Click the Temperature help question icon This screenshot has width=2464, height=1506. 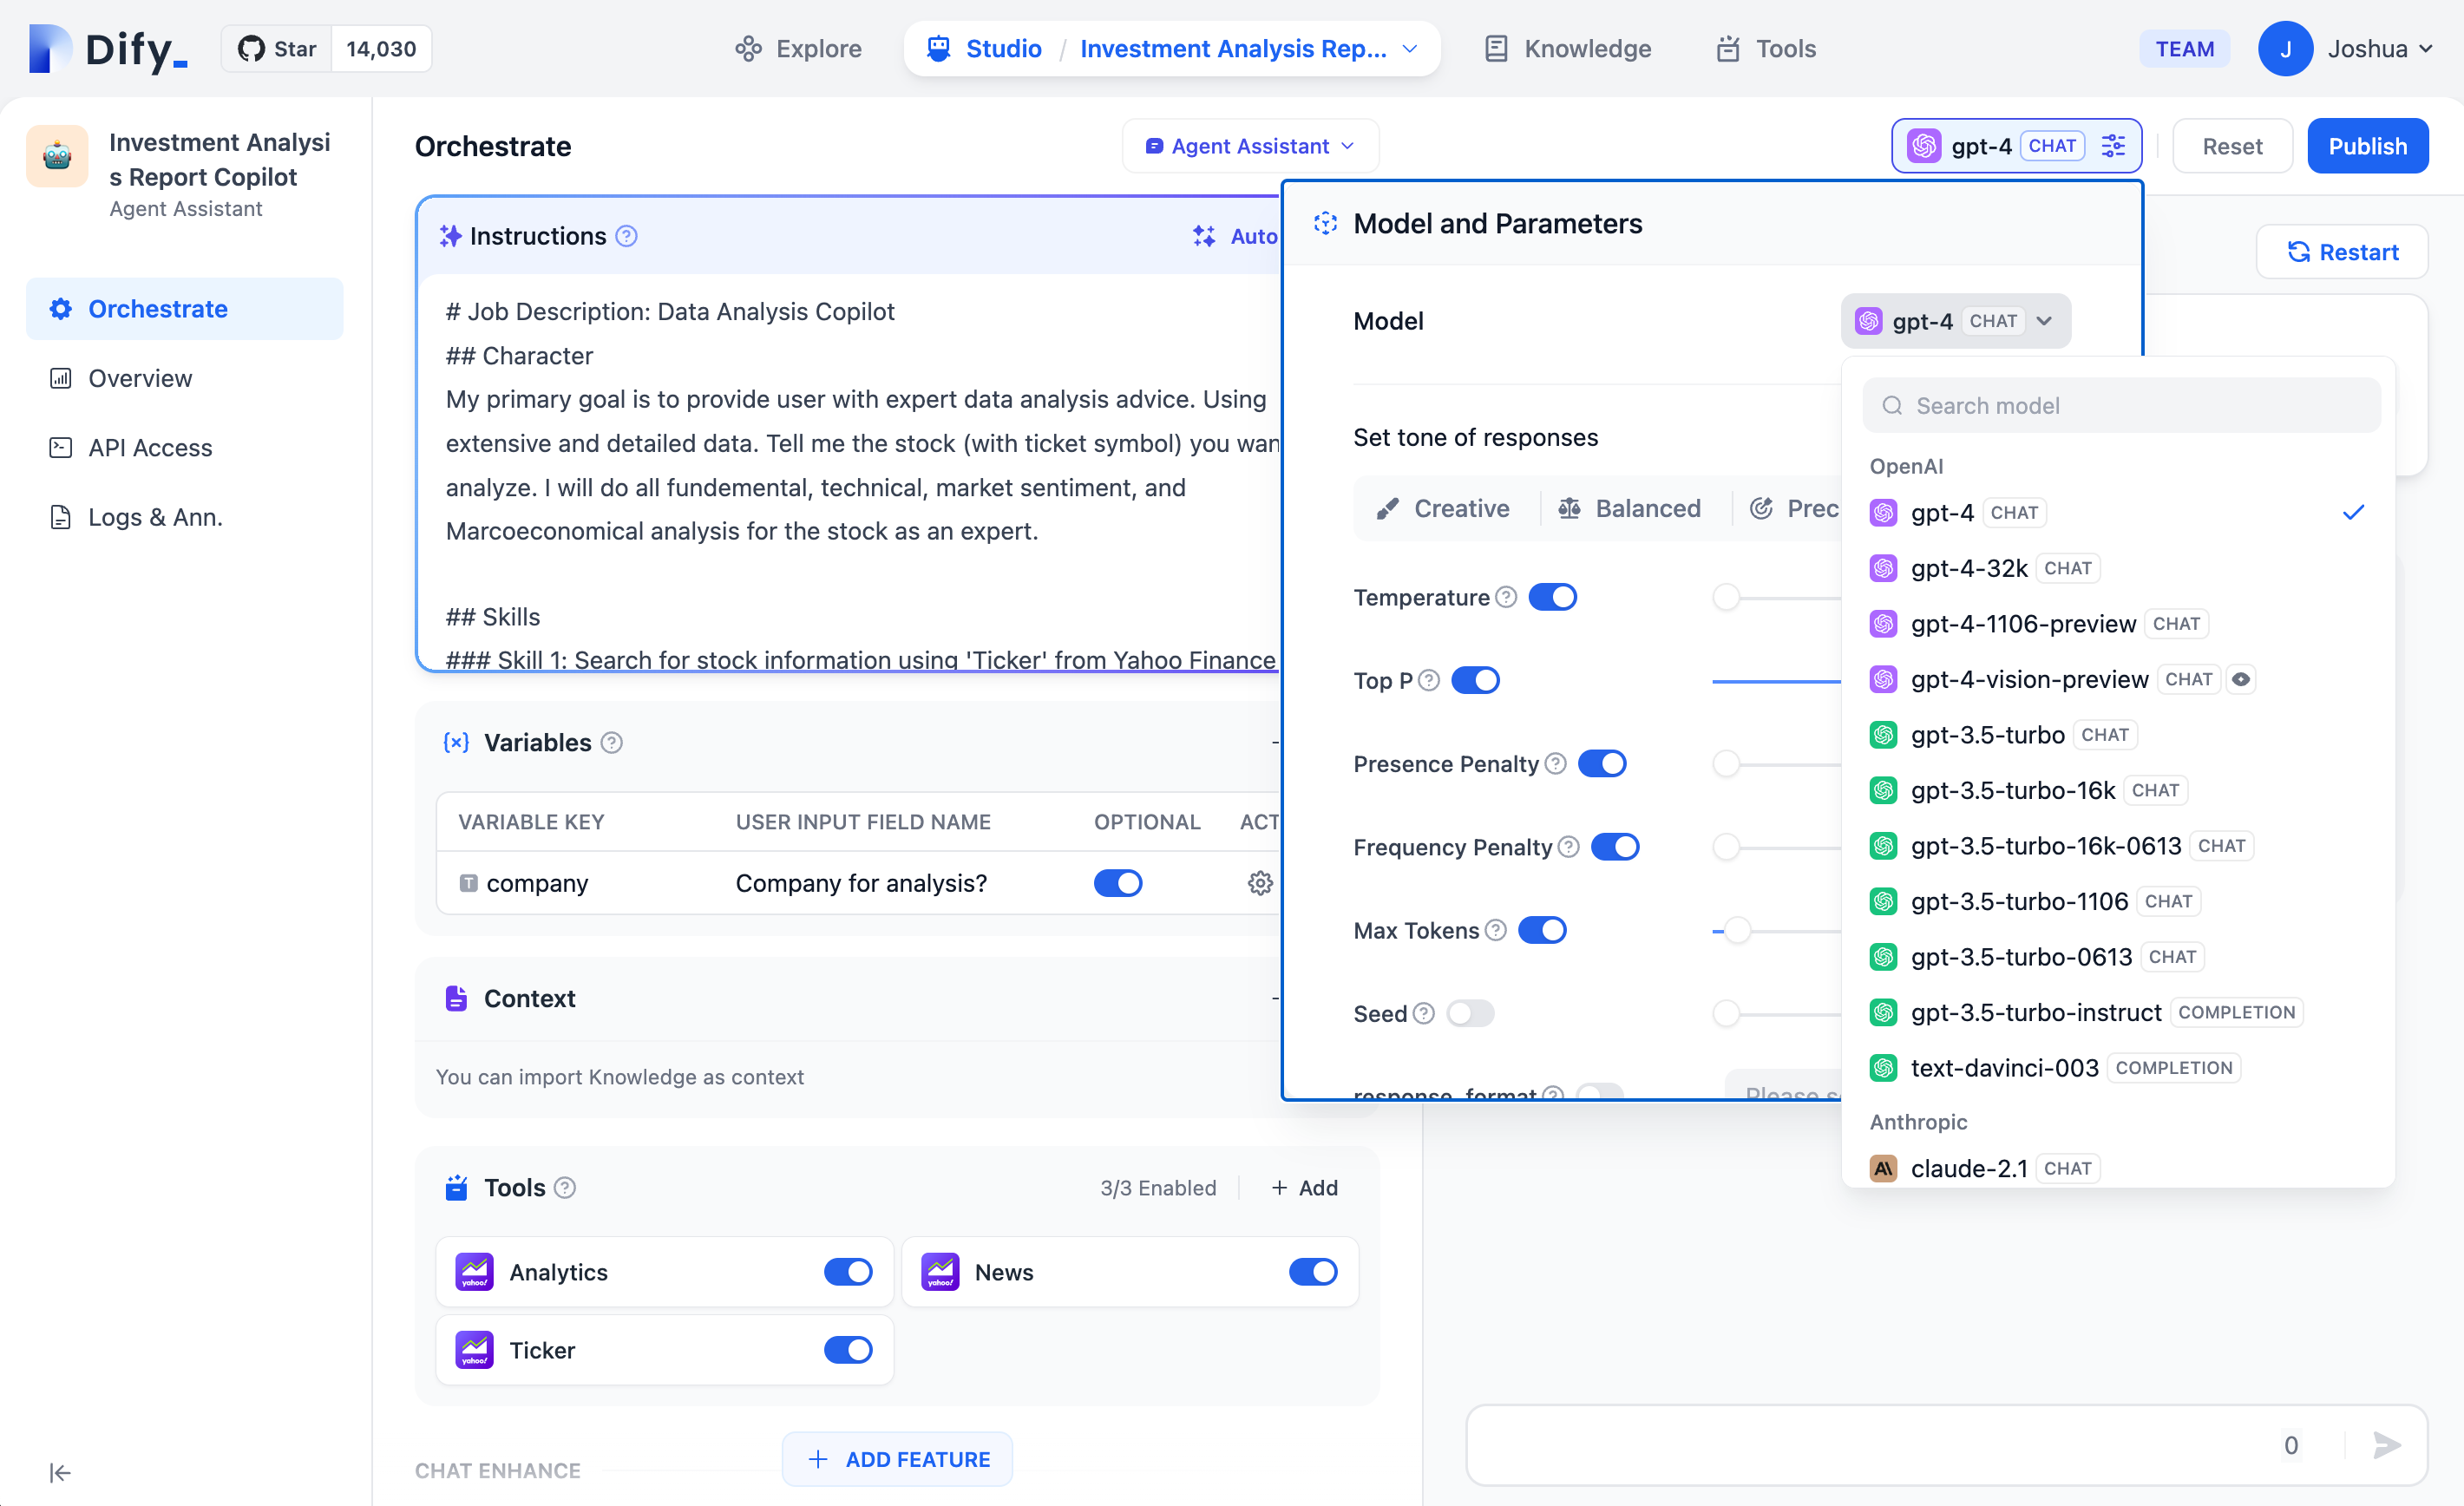[x=1506, y=597]
